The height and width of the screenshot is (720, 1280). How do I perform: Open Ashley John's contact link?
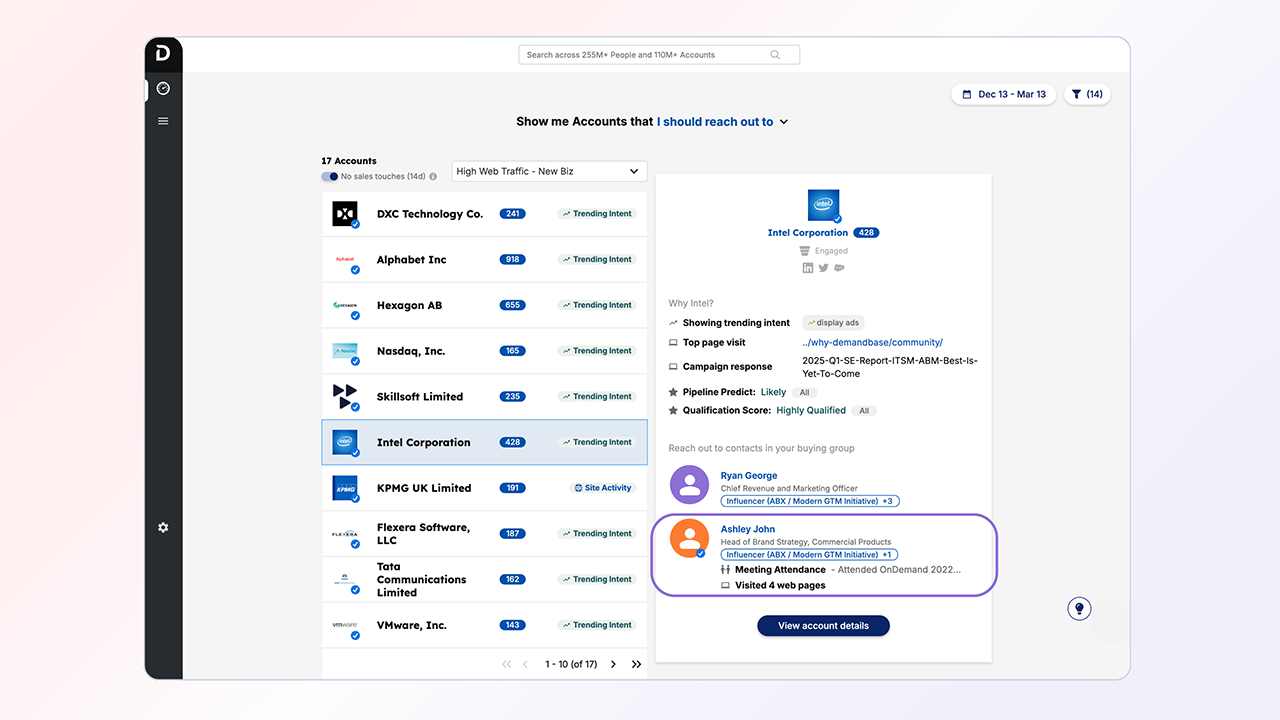point(748,529)
